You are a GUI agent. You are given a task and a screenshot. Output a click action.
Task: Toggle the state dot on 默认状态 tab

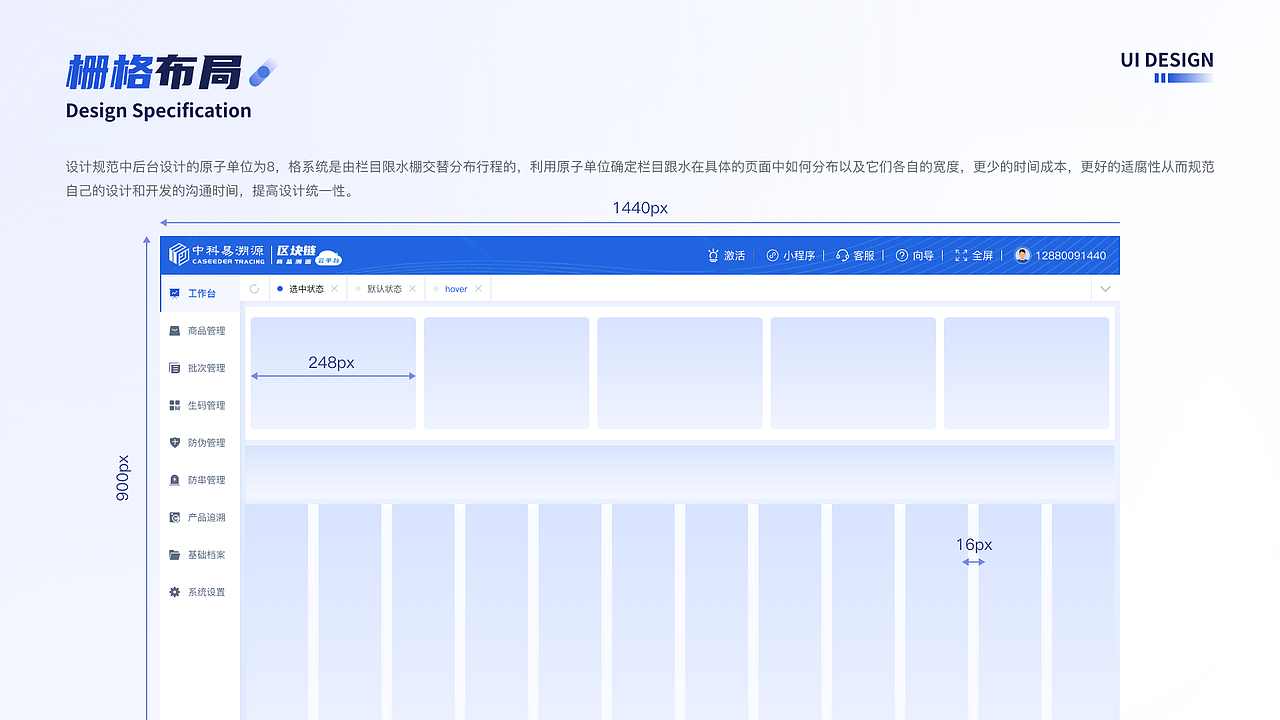coord(357,289)
